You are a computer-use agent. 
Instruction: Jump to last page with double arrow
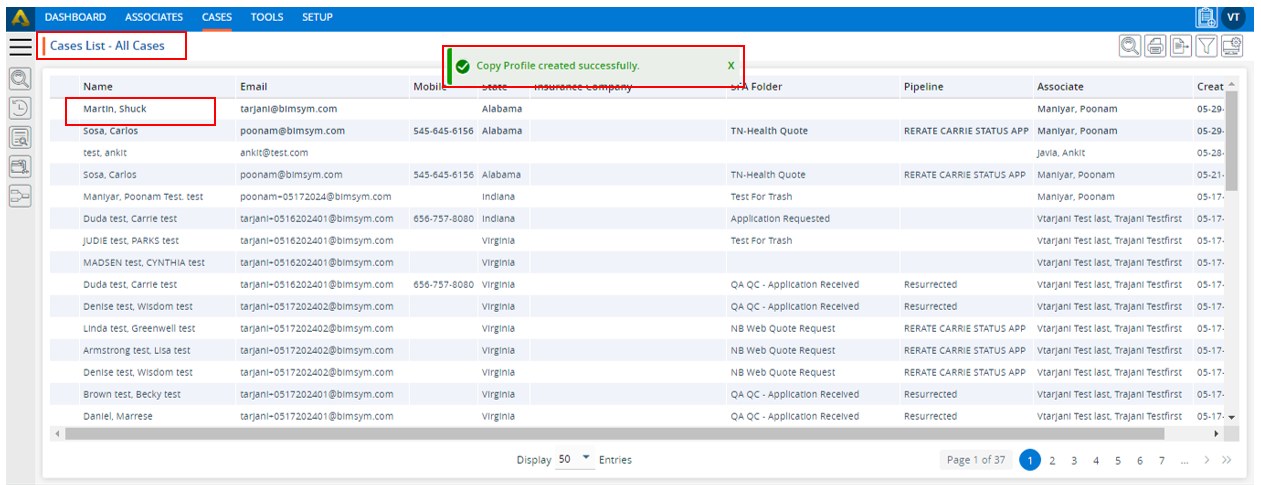[1227, 461]
